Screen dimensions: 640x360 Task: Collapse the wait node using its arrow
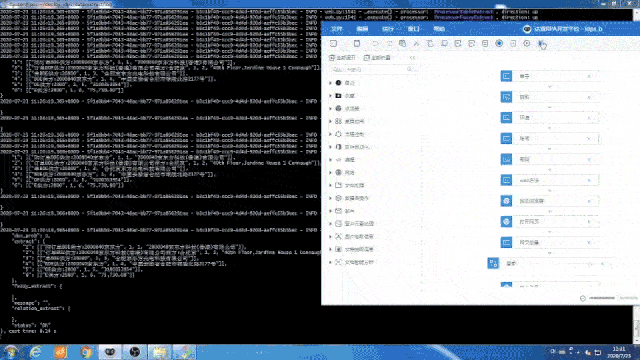click(589, 180)
